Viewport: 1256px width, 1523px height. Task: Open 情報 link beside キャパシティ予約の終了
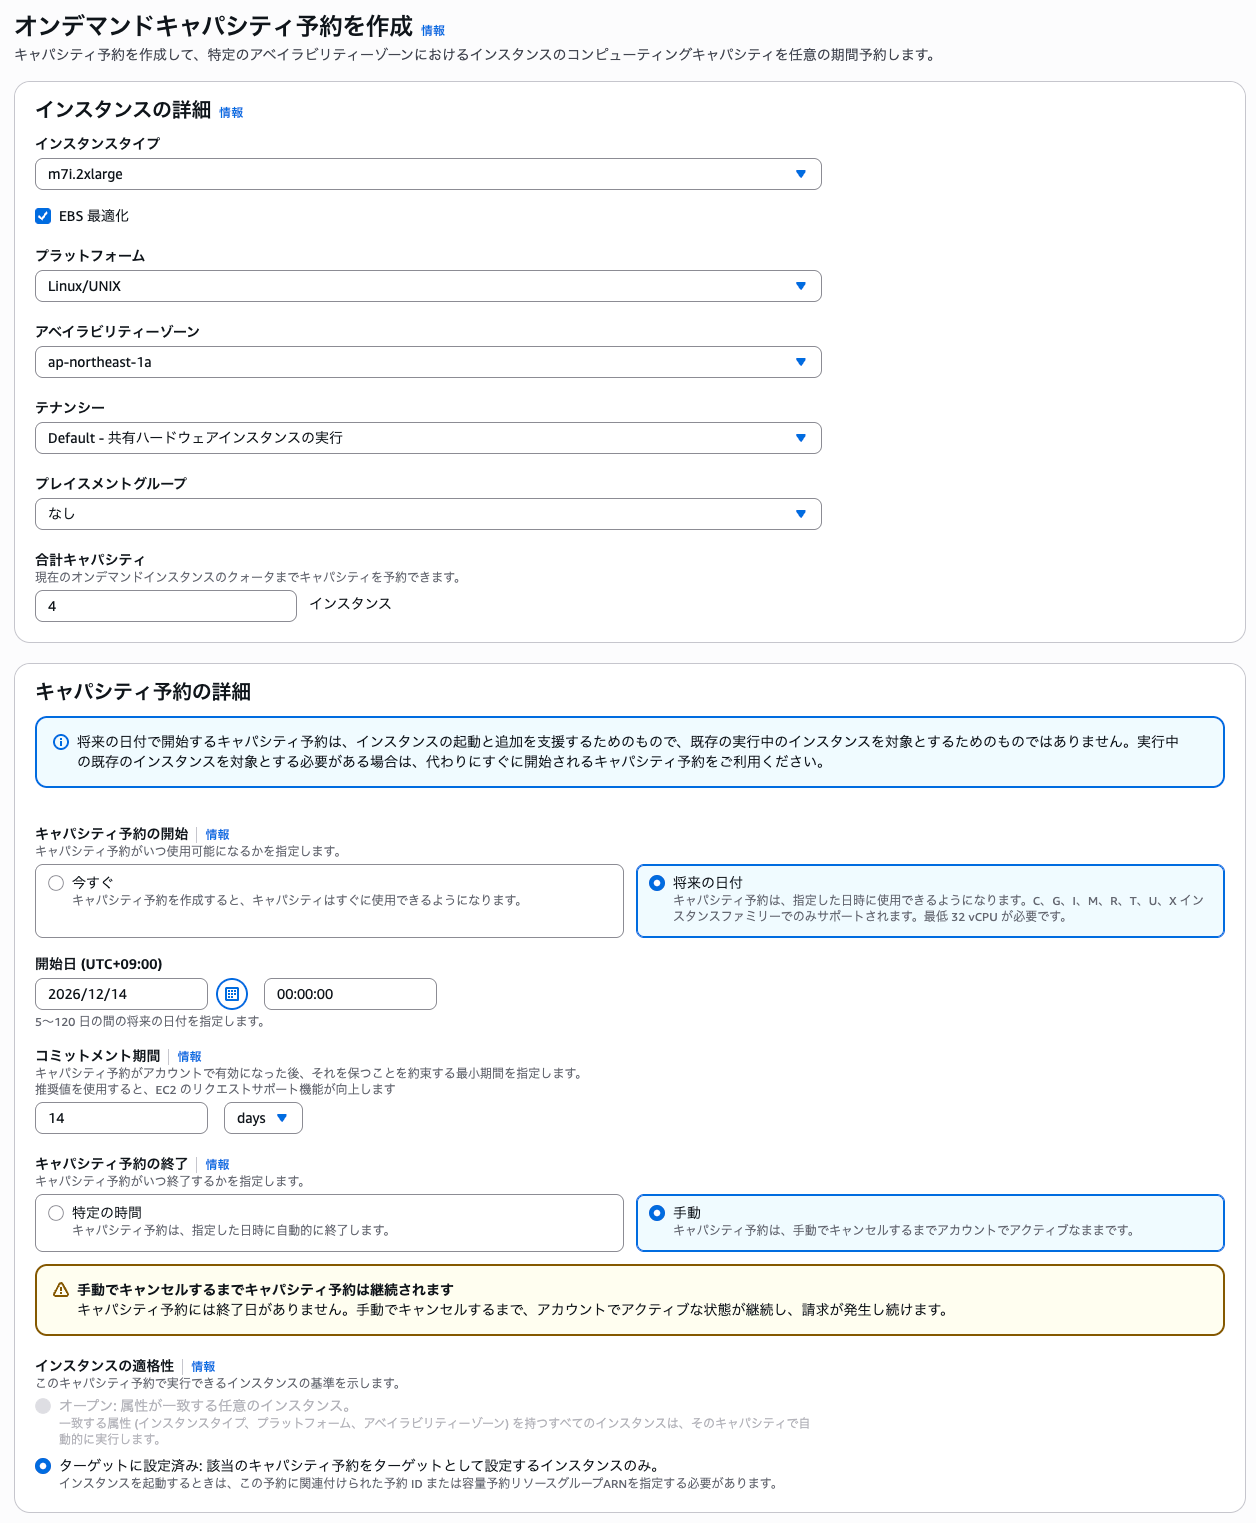pos(217,1165)
